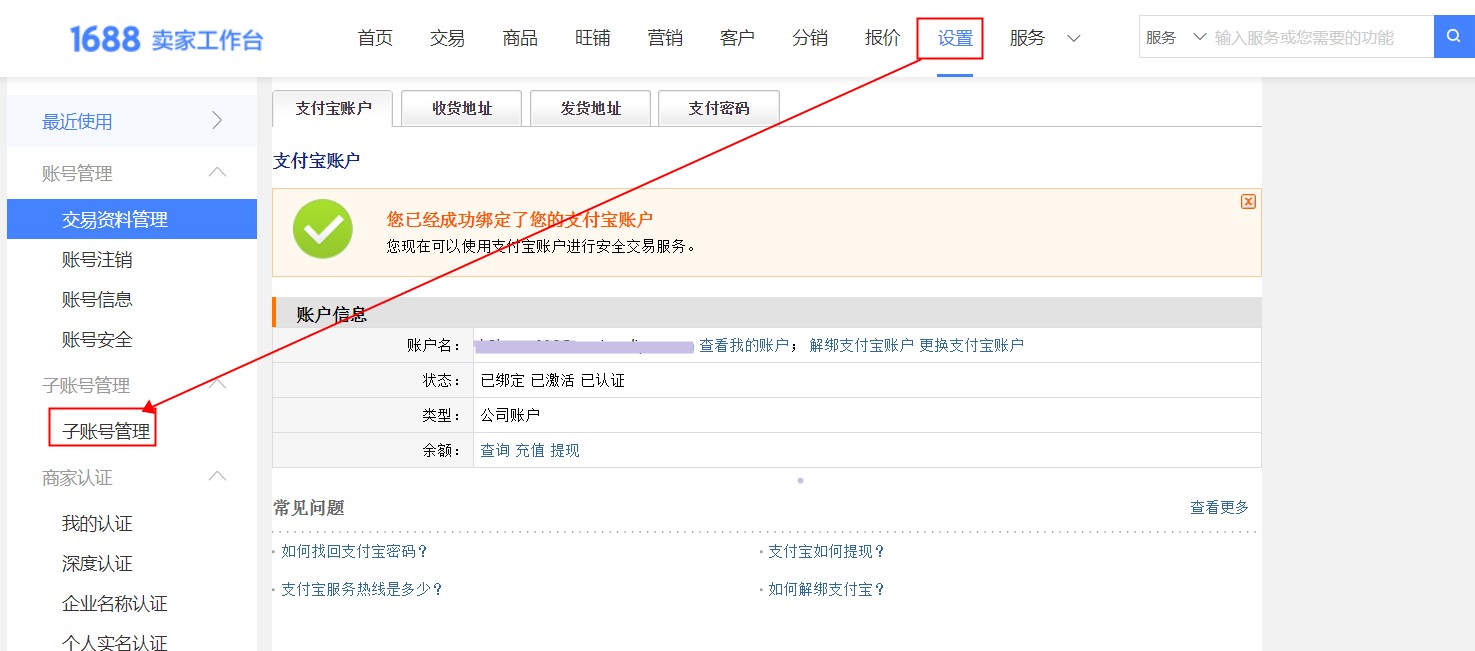Type in the service search input field
This screenshot has width=1475, height=651.
pos(1320,38)
